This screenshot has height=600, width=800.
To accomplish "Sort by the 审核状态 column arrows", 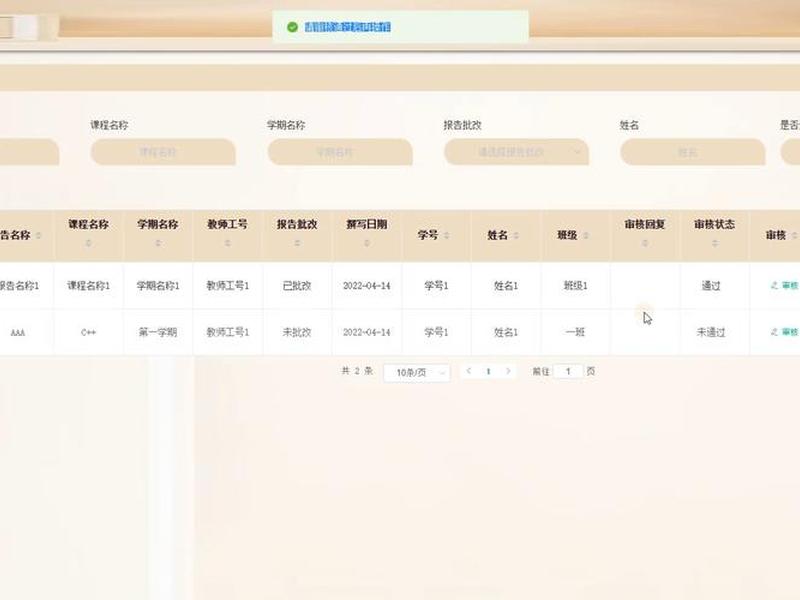I will (x=714, y=243).
